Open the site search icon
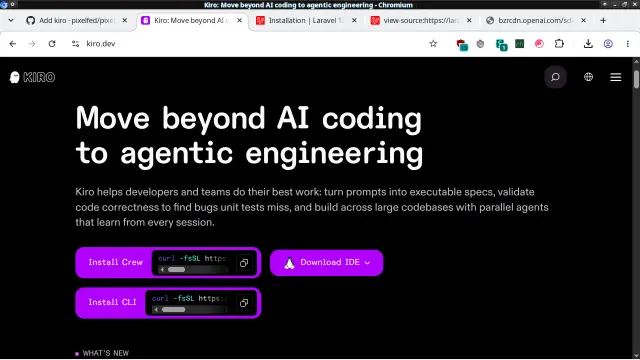 (555, 77)
